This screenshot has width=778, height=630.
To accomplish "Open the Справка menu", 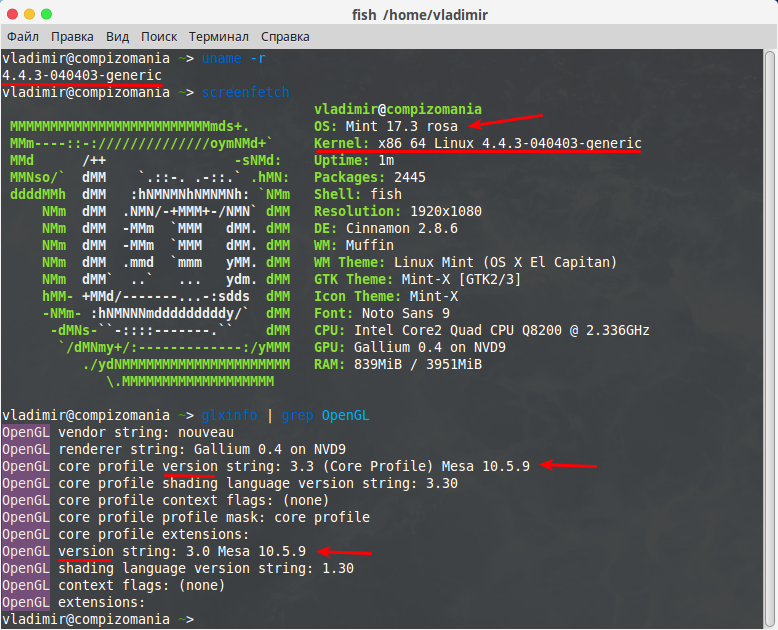I will point(285,37).
